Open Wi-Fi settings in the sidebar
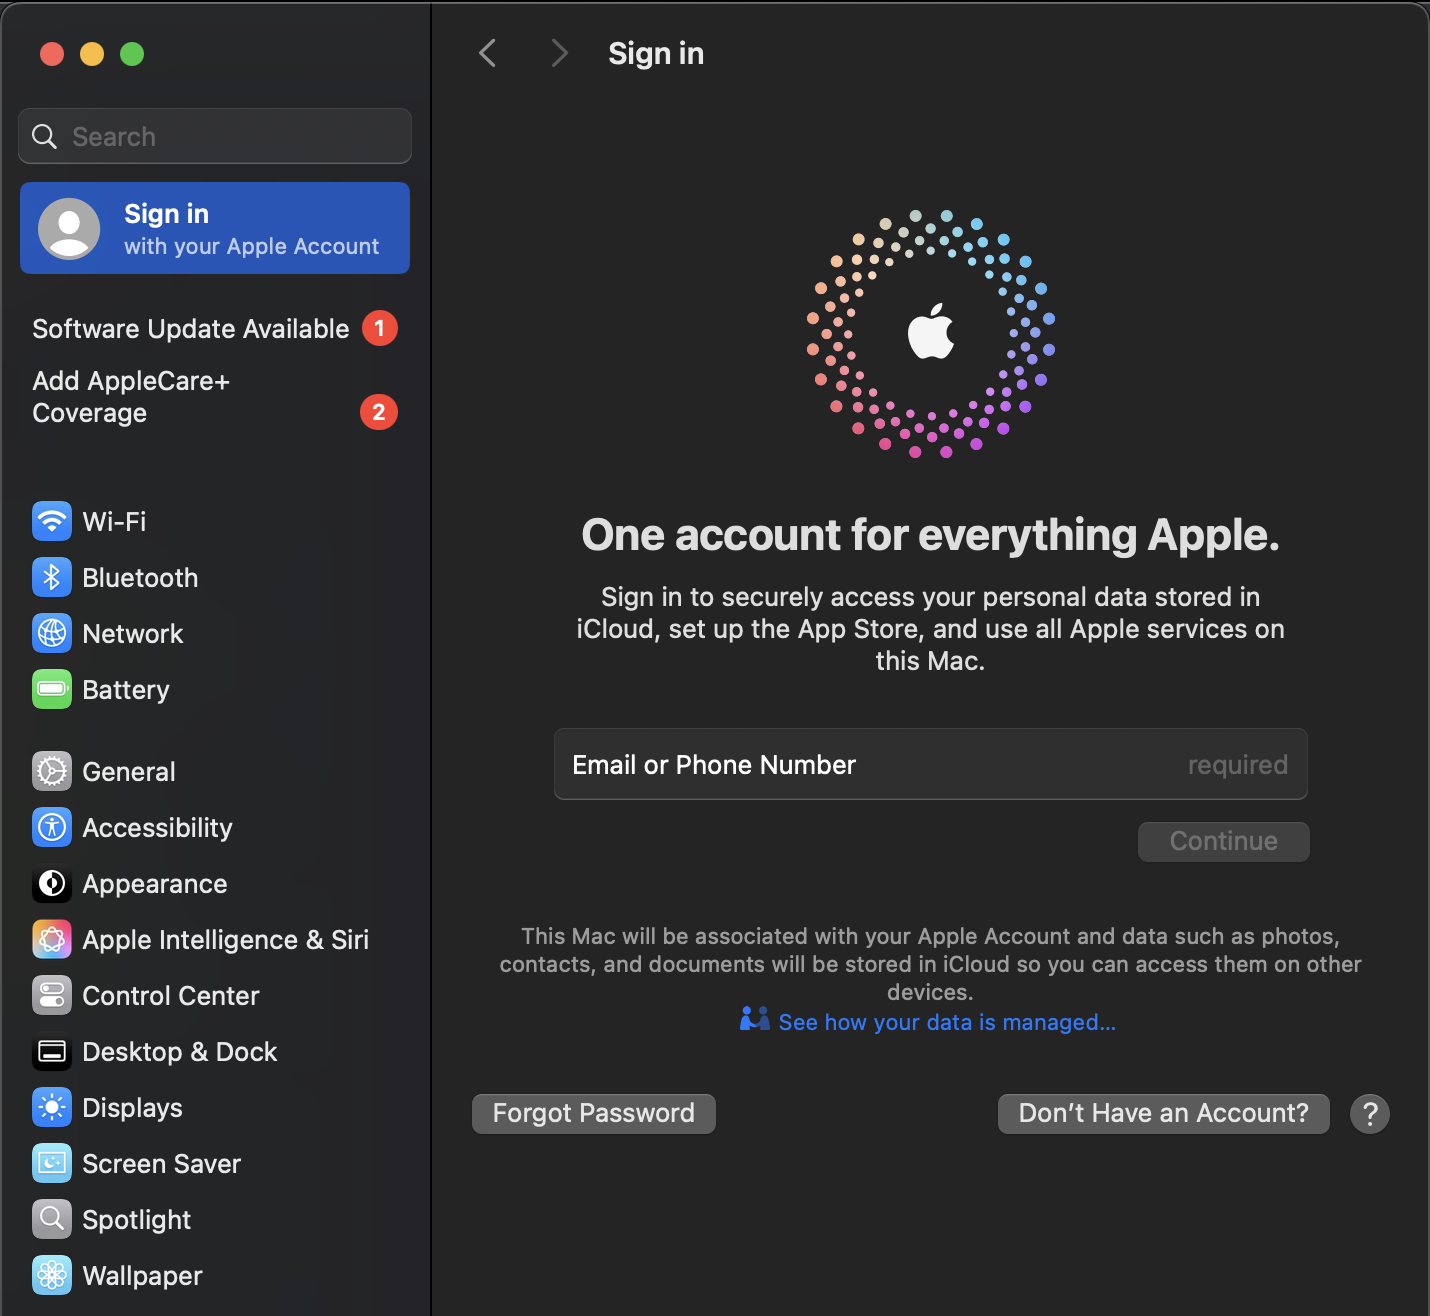 point(113,521)
